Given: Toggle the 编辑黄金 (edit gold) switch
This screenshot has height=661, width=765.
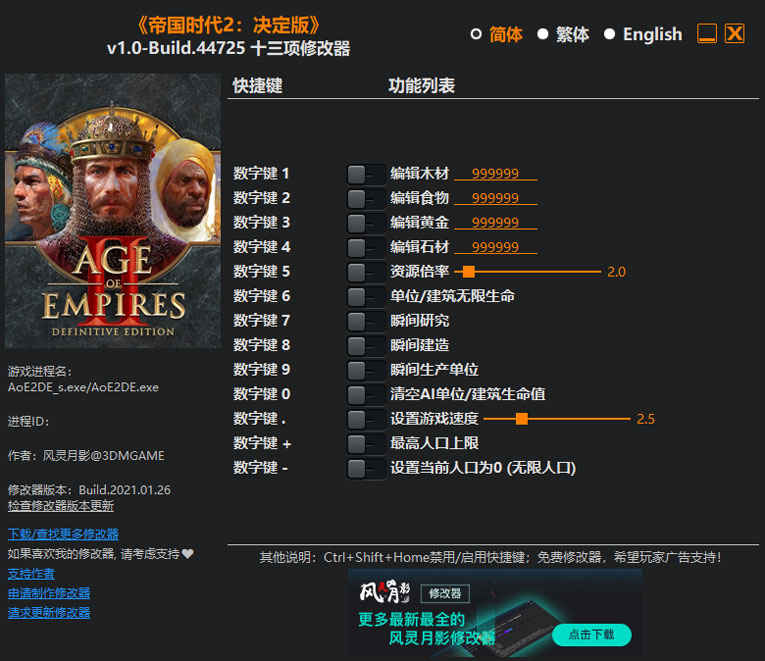Looking at the screenshot, I should point(365,223).
